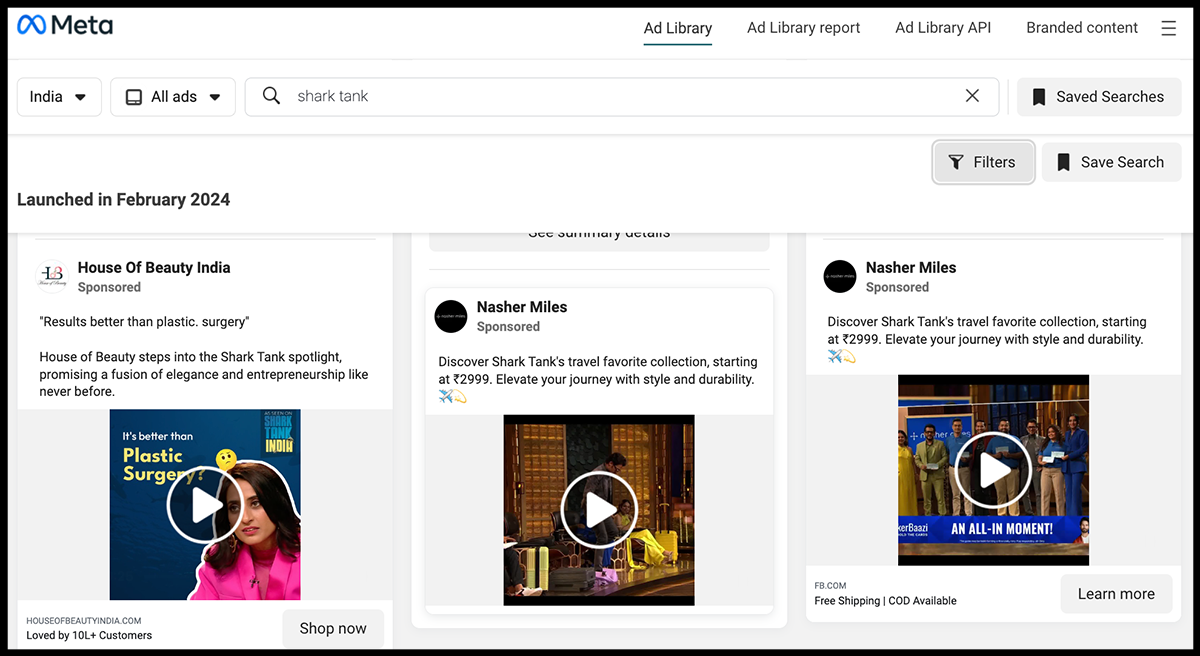Viewport: 1200px width, 656px height.
Task: Open the Ad Library report tab
Action: tap(803, 28)
